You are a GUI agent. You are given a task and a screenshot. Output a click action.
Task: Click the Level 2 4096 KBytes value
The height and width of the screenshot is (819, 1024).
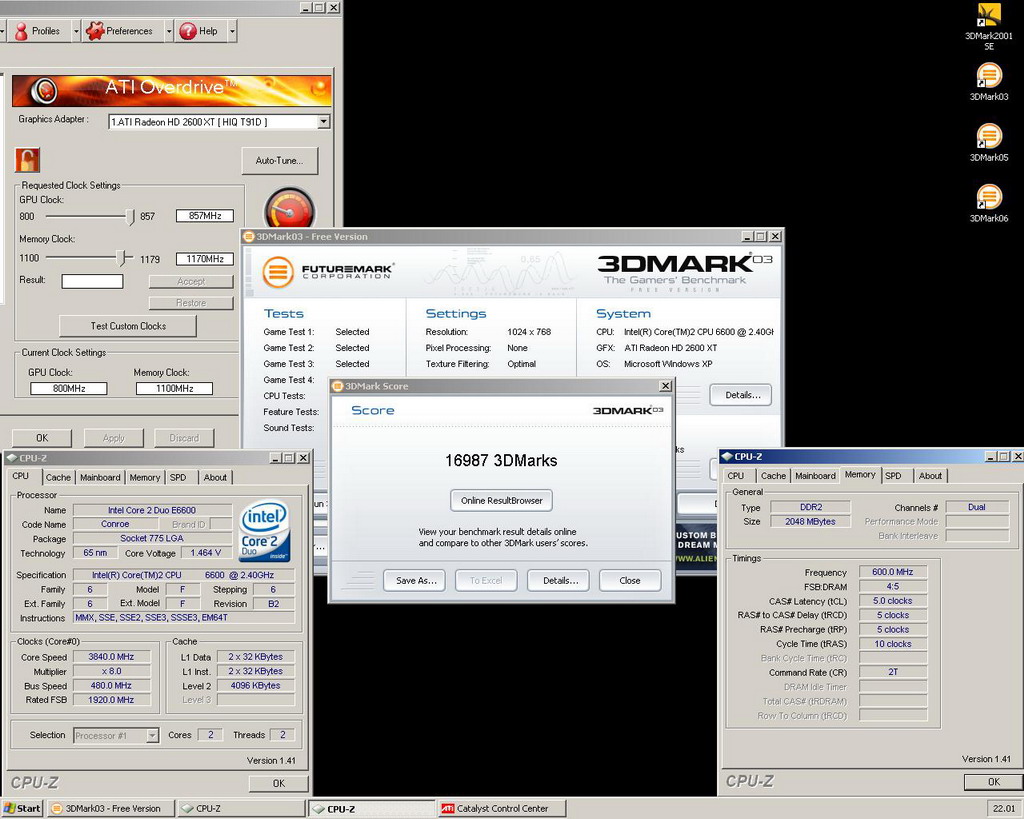[x=255, y=685]
